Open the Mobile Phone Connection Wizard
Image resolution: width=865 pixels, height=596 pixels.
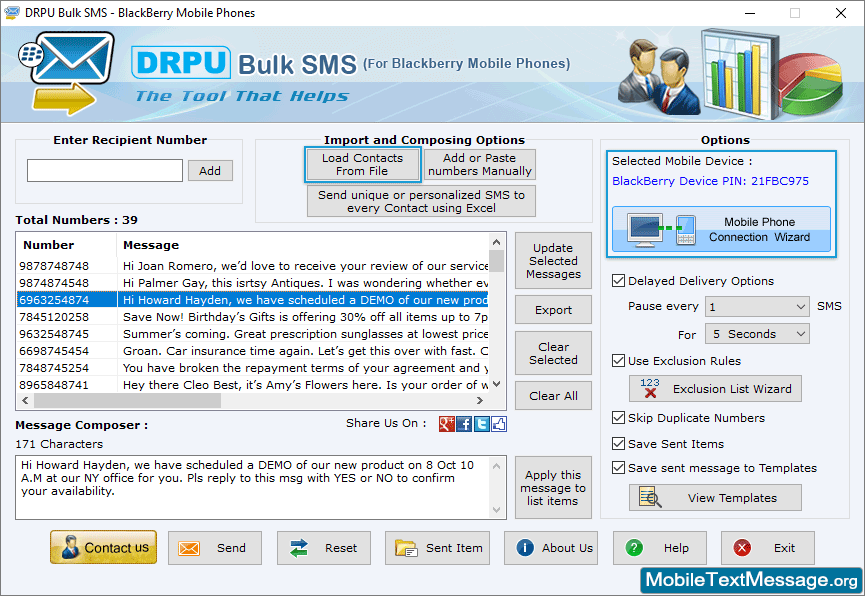click(721, 229)
